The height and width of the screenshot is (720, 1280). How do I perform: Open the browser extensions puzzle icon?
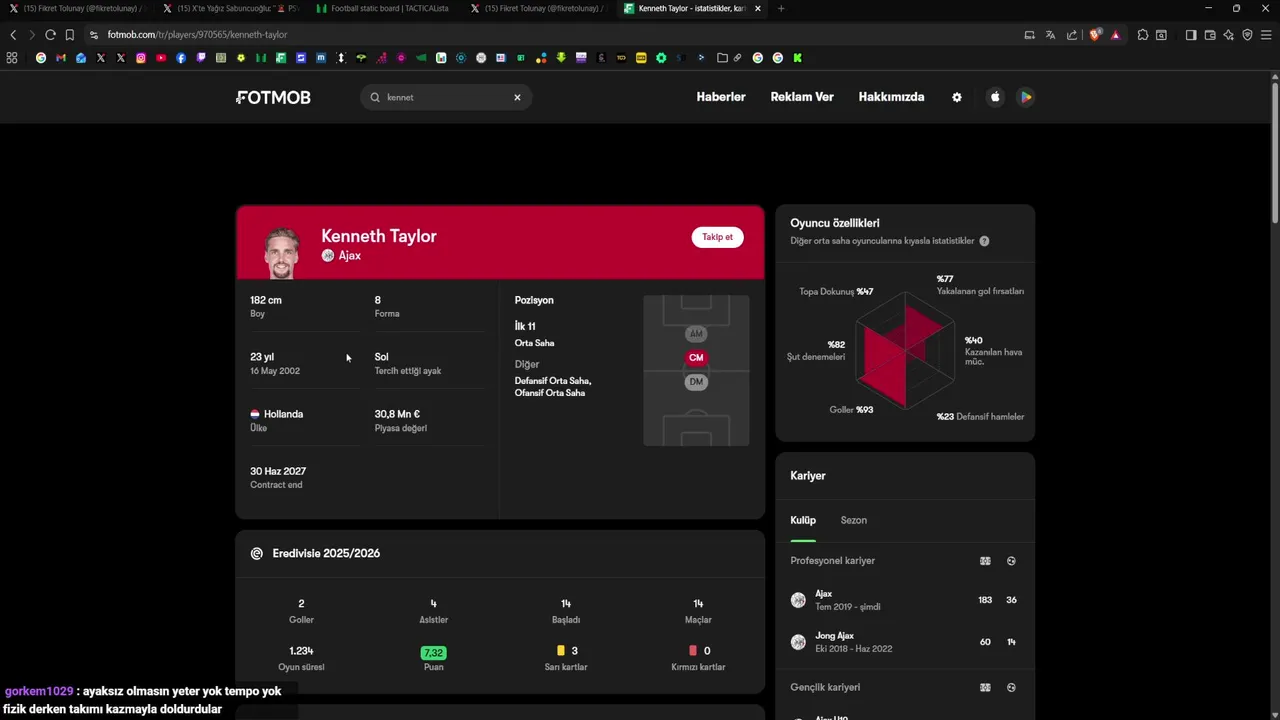[1143, 35]
